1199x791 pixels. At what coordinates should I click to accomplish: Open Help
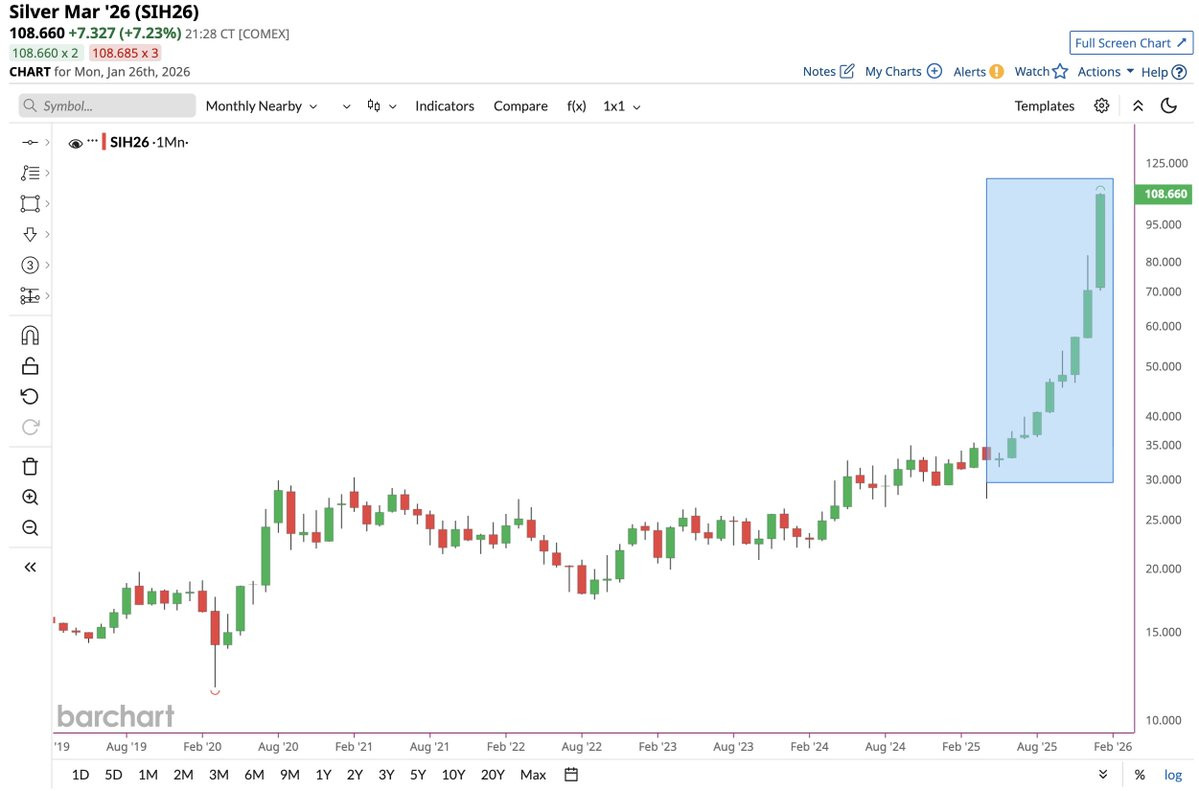click(x=1164, y=72)
